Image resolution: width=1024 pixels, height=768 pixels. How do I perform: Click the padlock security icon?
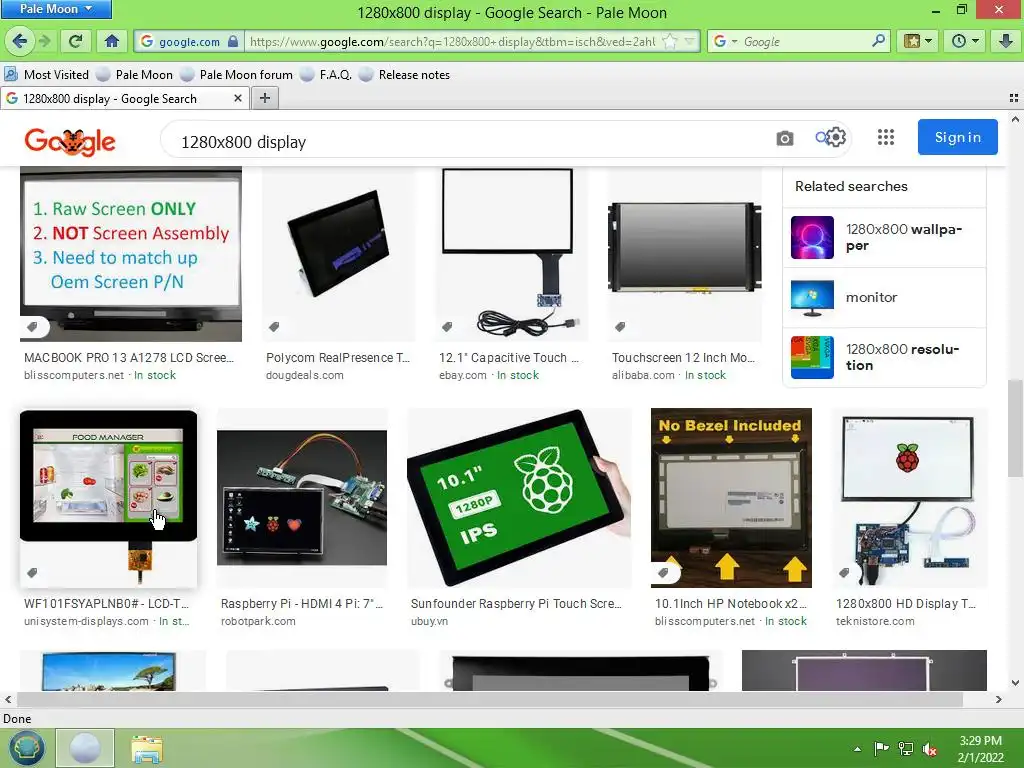[x=233, y=41]
